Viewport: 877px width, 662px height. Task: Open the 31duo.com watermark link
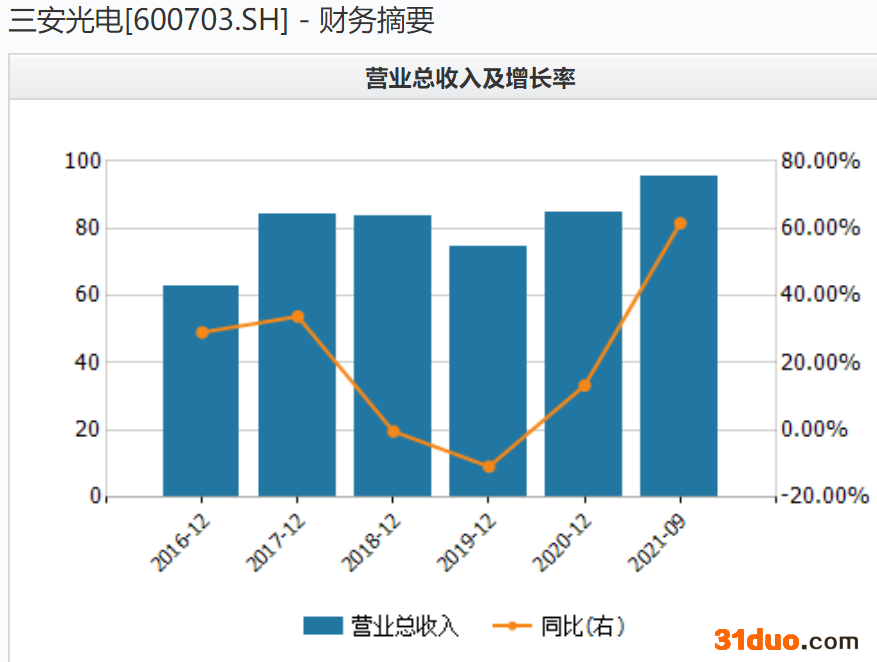(x=786, y=640)
